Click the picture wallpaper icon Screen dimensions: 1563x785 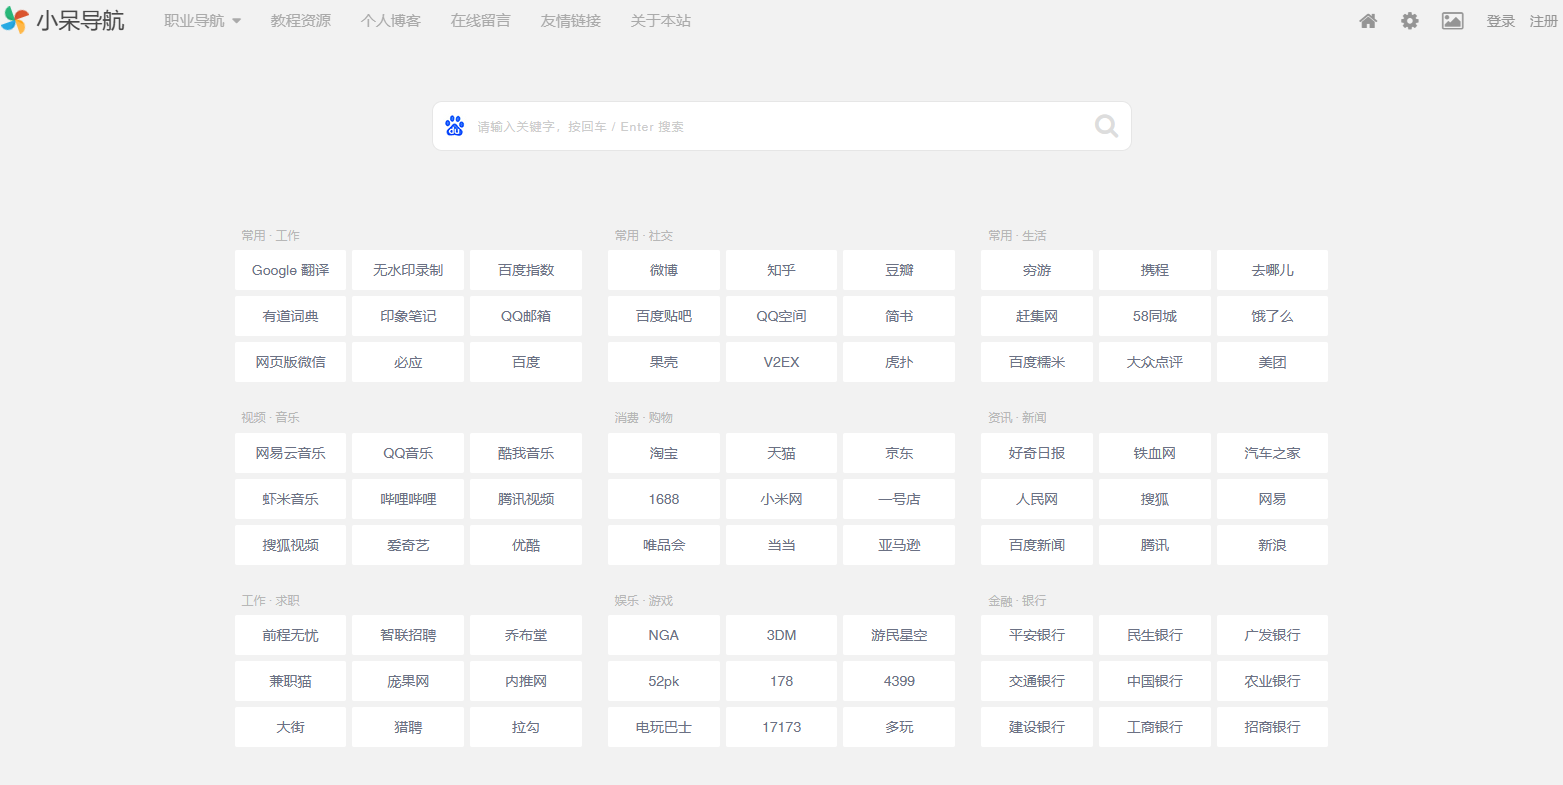point(1452,21)
